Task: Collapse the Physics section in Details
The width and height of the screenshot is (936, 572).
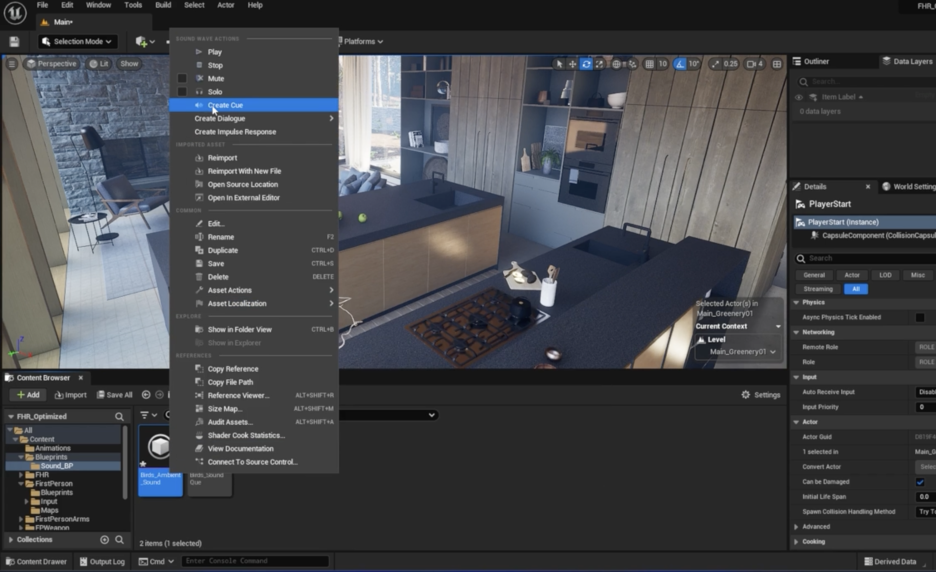Action: tap(796, 302)
